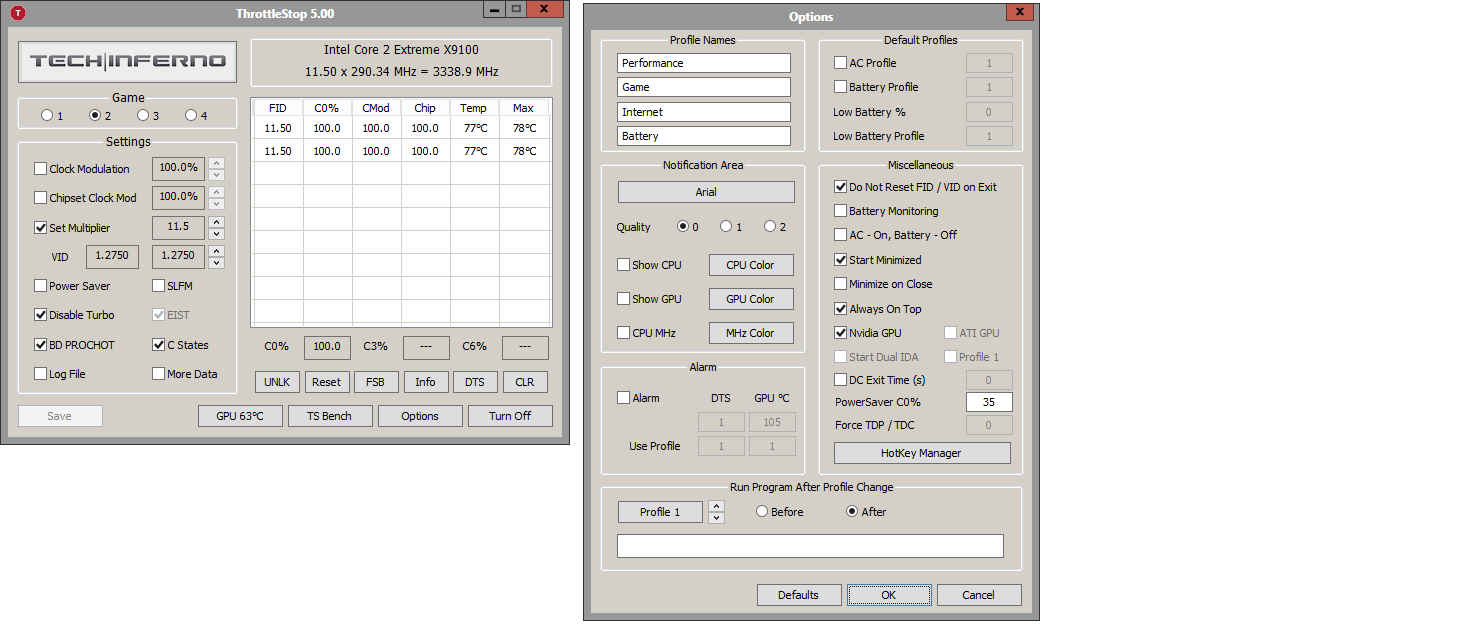Image resolution: width=1469 pixels, height=626 pixels.
Task: Click the GPU 63°C button
Action: pos(241,416)
